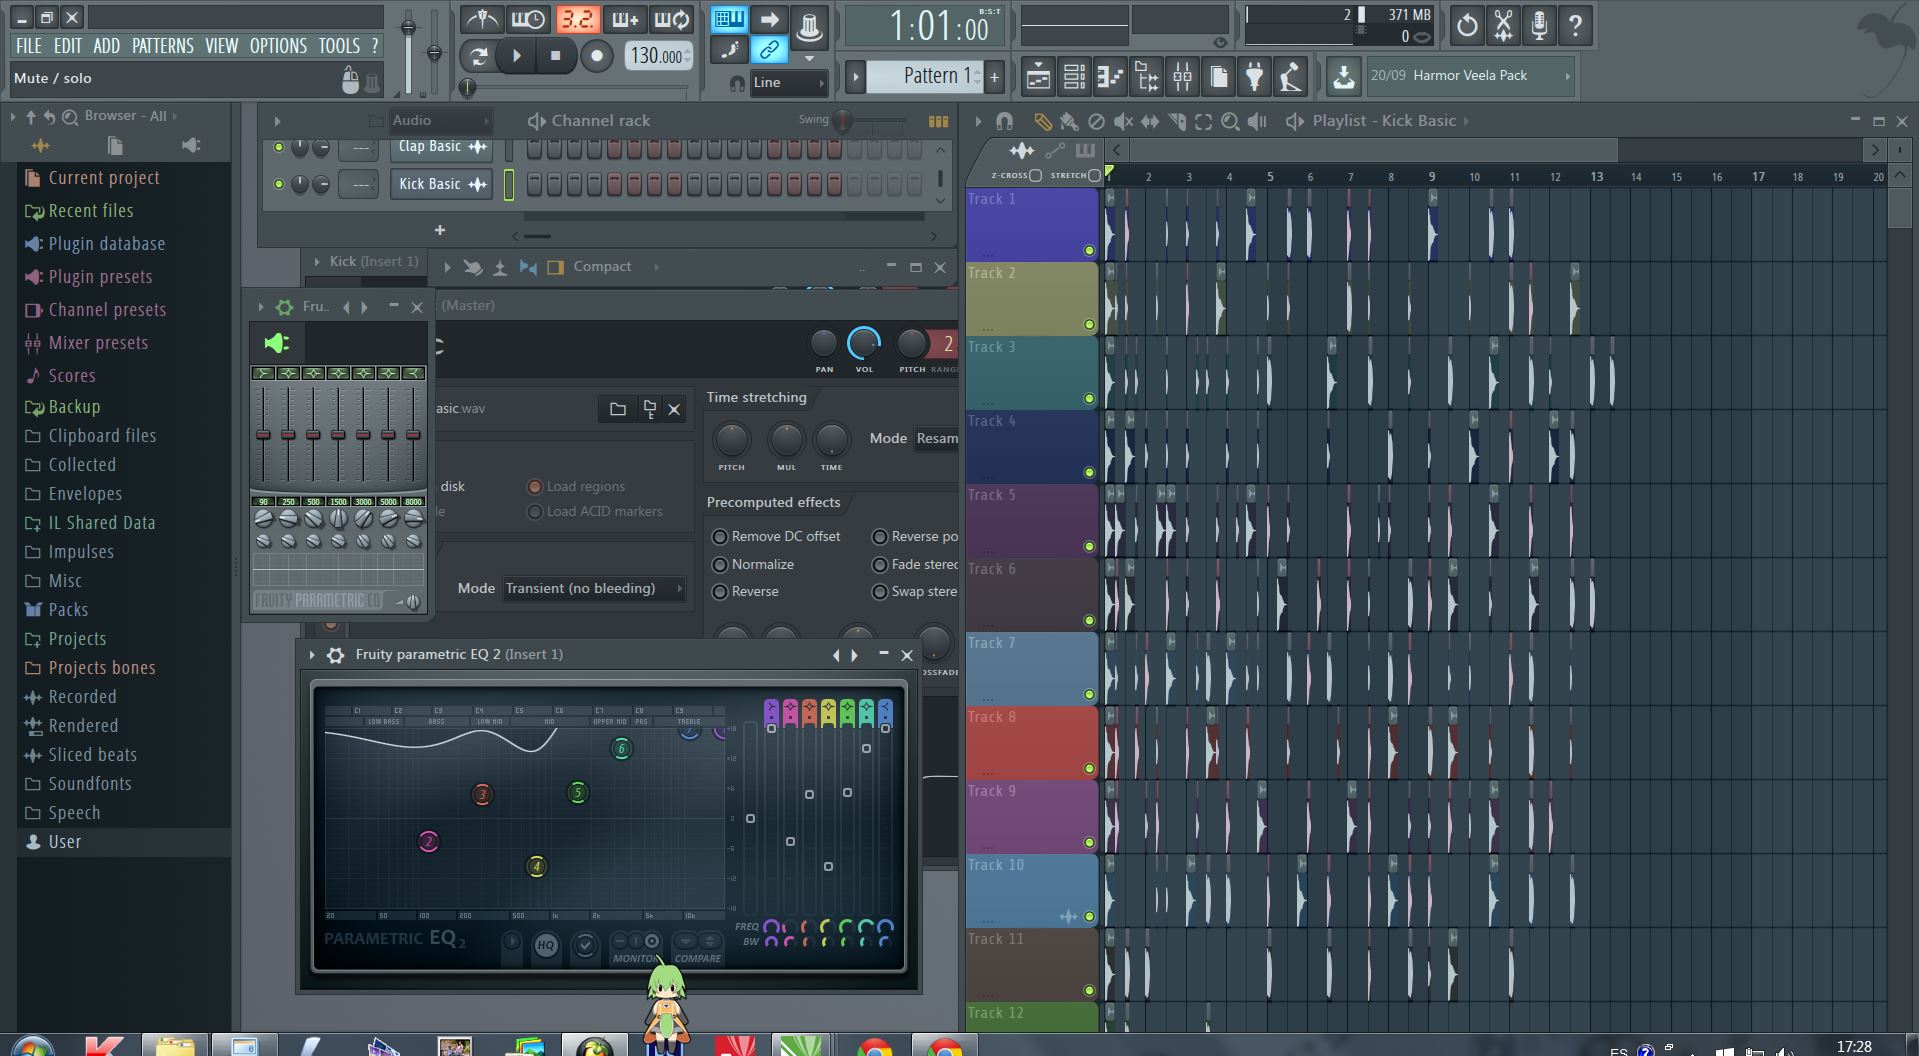
Task: Add a channel with the plus button
Action: tap(439, 230)
